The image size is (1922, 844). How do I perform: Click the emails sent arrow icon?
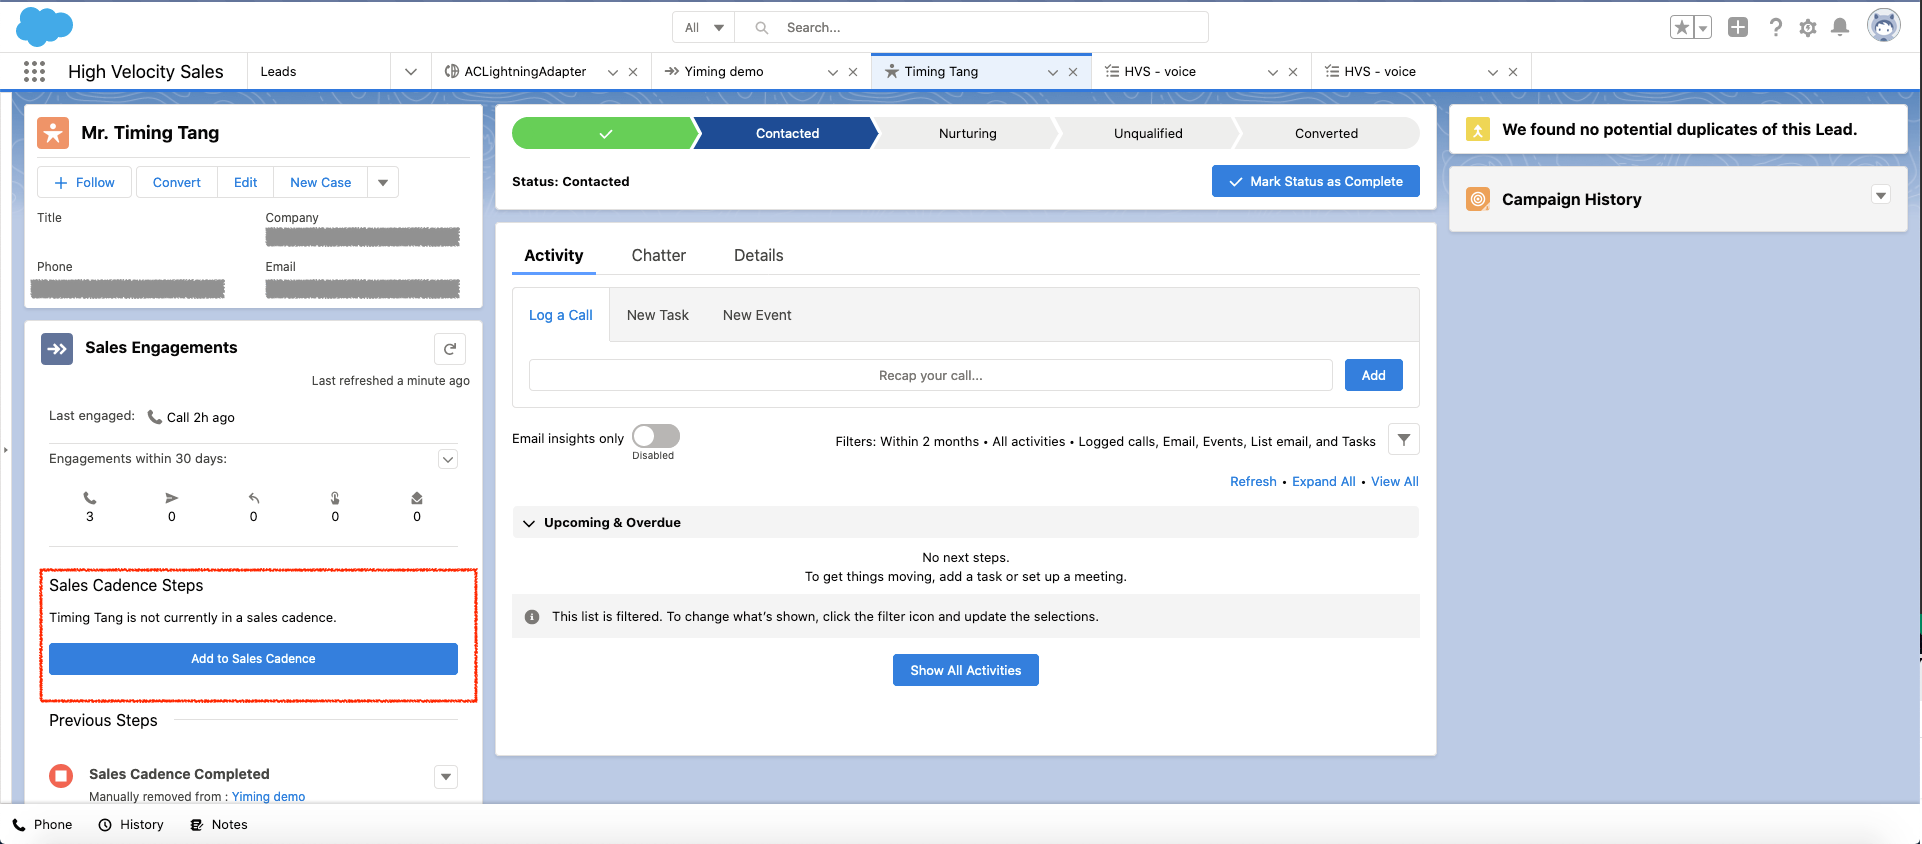172,498
